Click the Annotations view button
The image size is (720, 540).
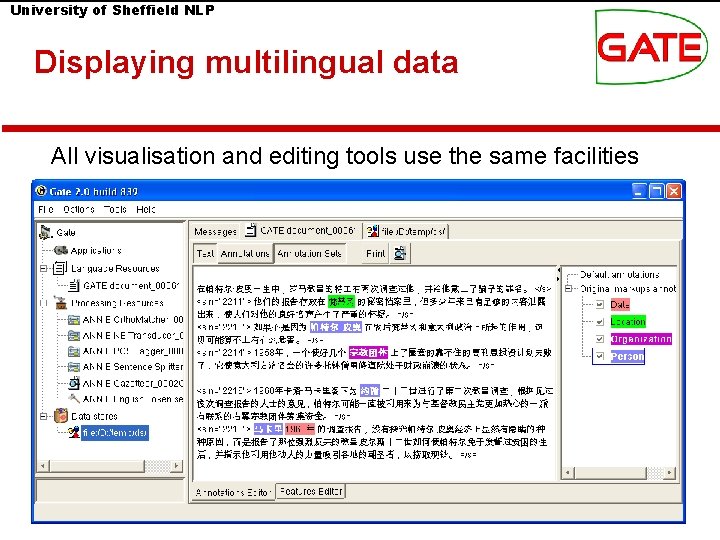(245, 253)
